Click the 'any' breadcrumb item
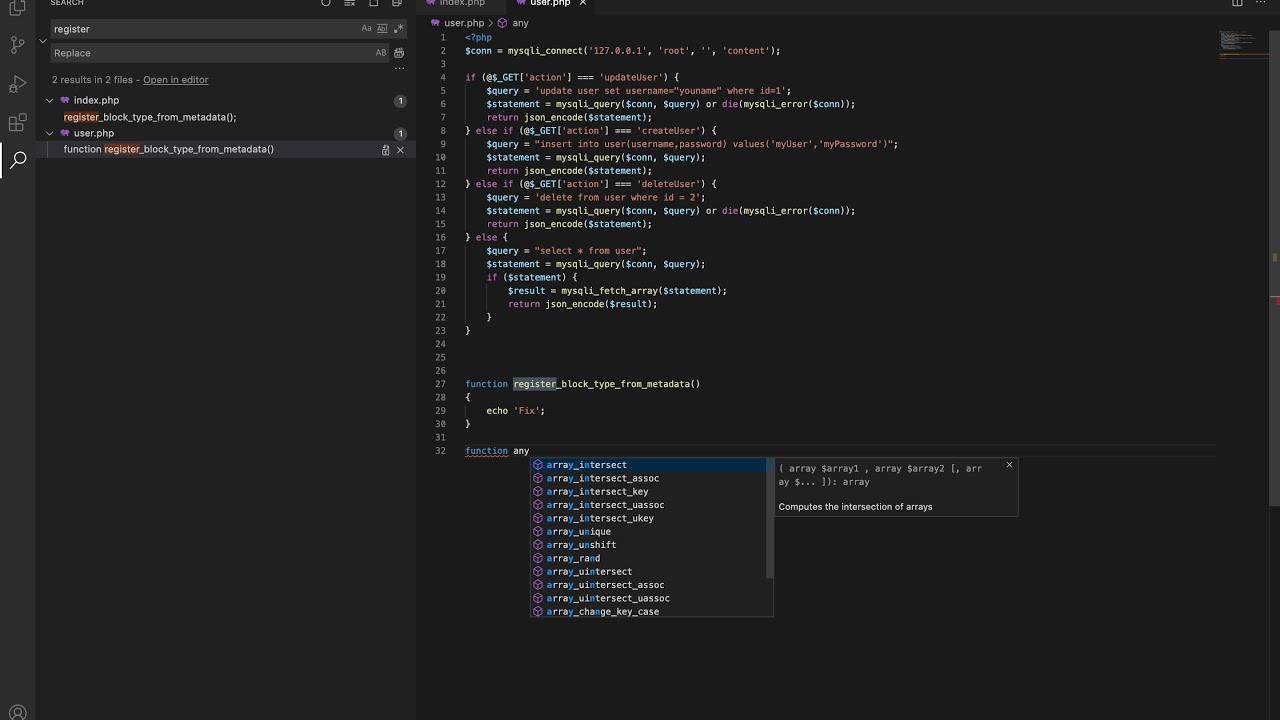 (520, 23)
